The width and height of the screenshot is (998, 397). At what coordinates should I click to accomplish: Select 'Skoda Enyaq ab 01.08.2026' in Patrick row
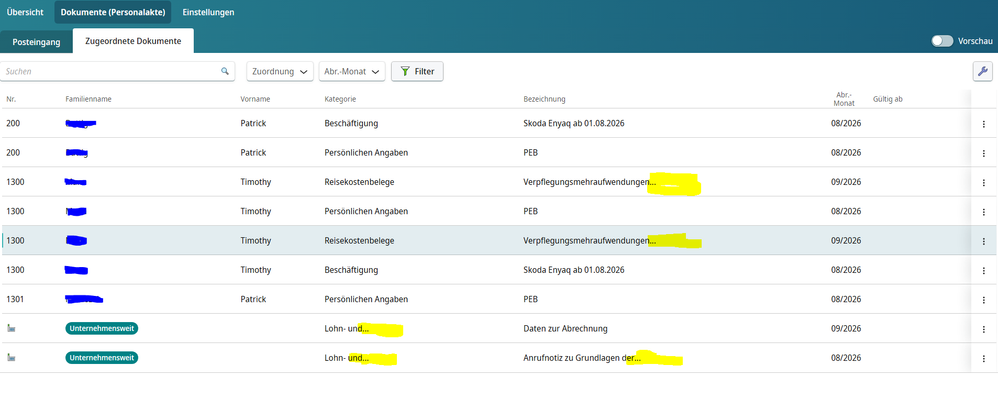(x=573, y=123)
